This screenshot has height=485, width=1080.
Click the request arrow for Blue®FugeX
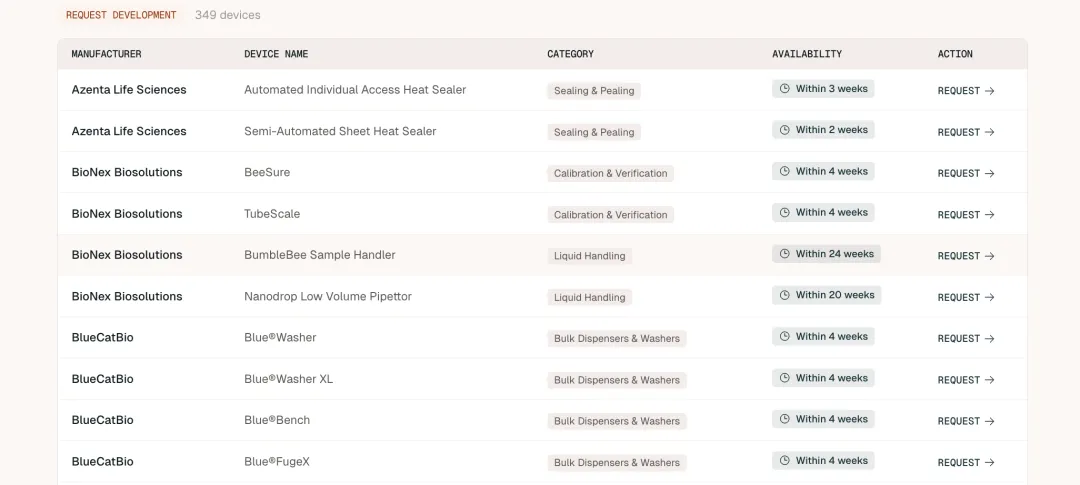tap(989, 463)
